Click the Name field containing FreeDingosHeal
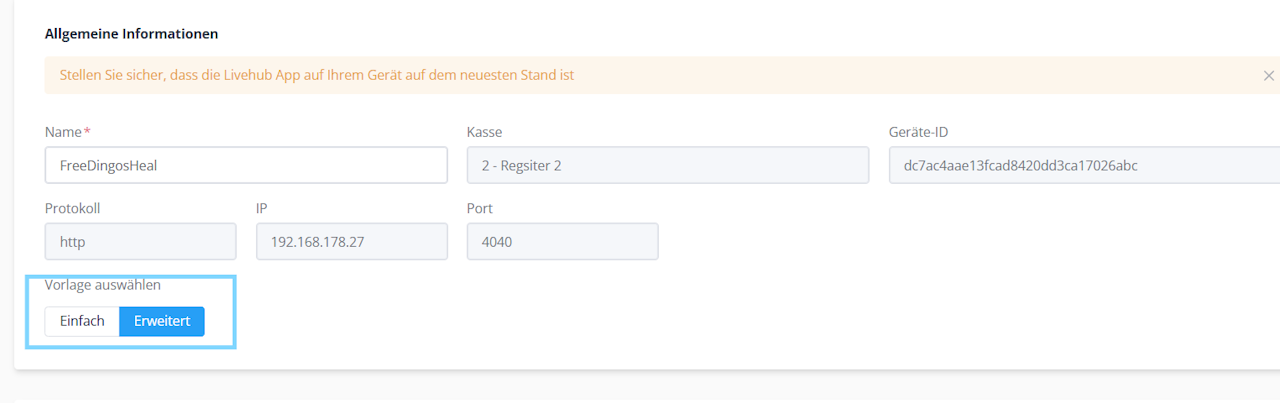The image size is (1280, 403). (x=246, y=166)
